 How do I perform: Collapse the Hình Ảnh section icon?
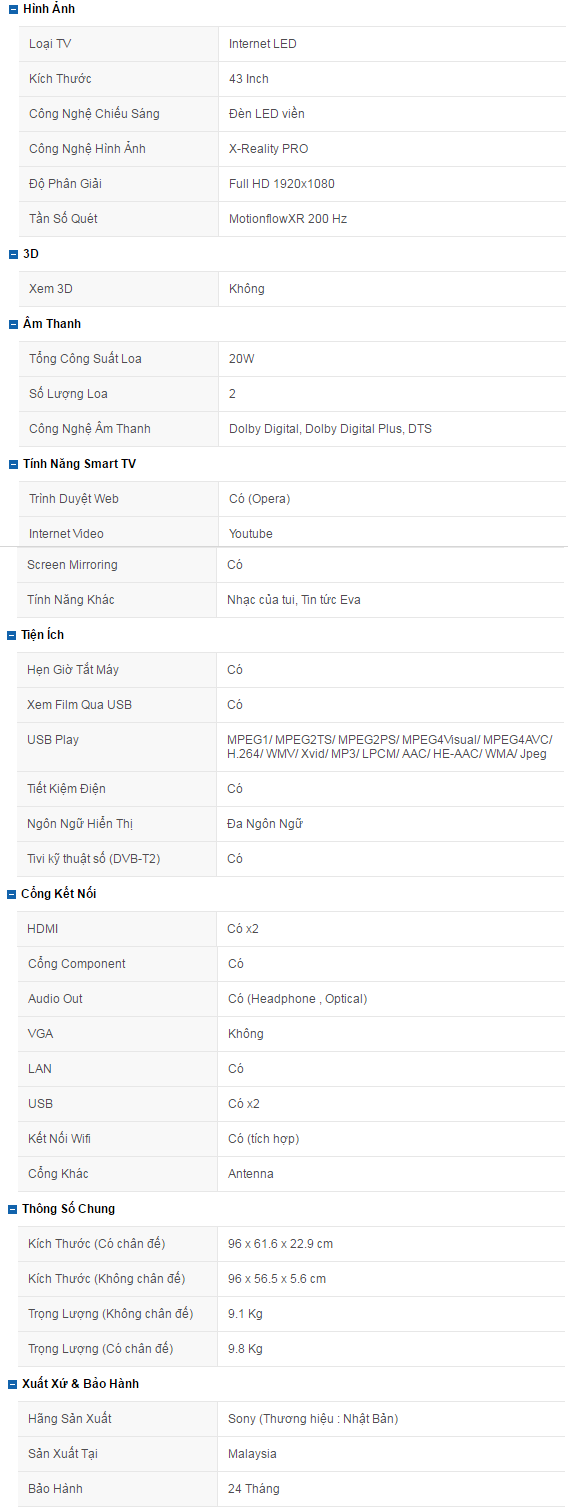(13, 9)
